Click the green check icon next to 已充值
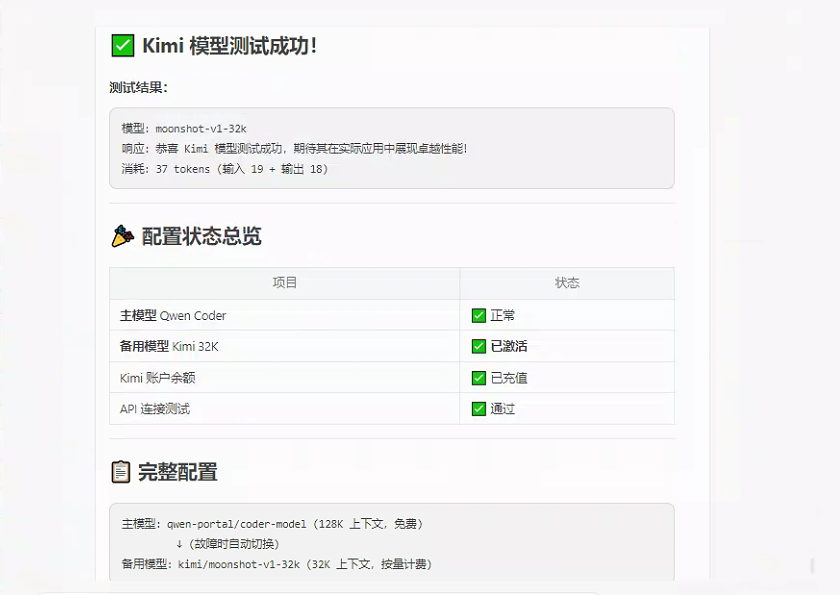This screenshot has height=595, width=840. [479, 378]
